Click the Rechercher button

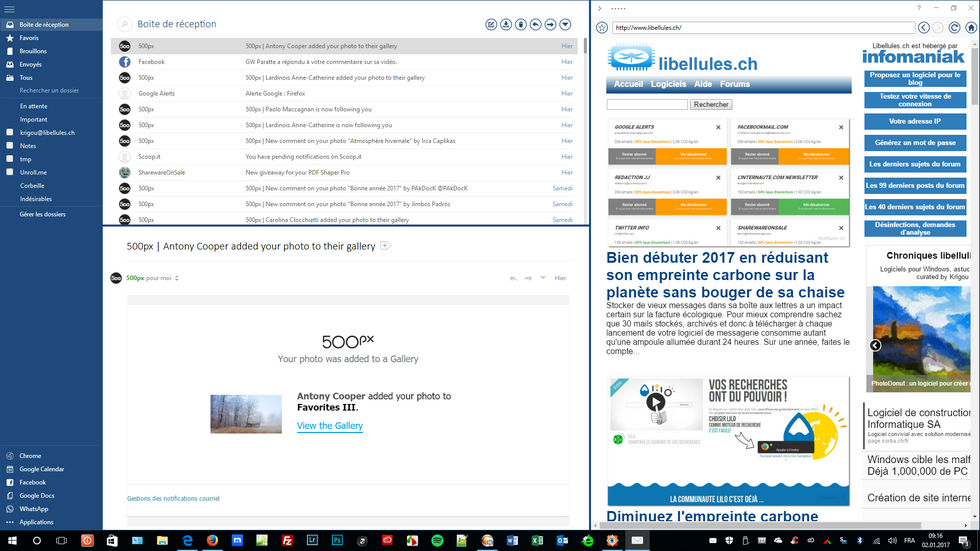click(711, 104)
